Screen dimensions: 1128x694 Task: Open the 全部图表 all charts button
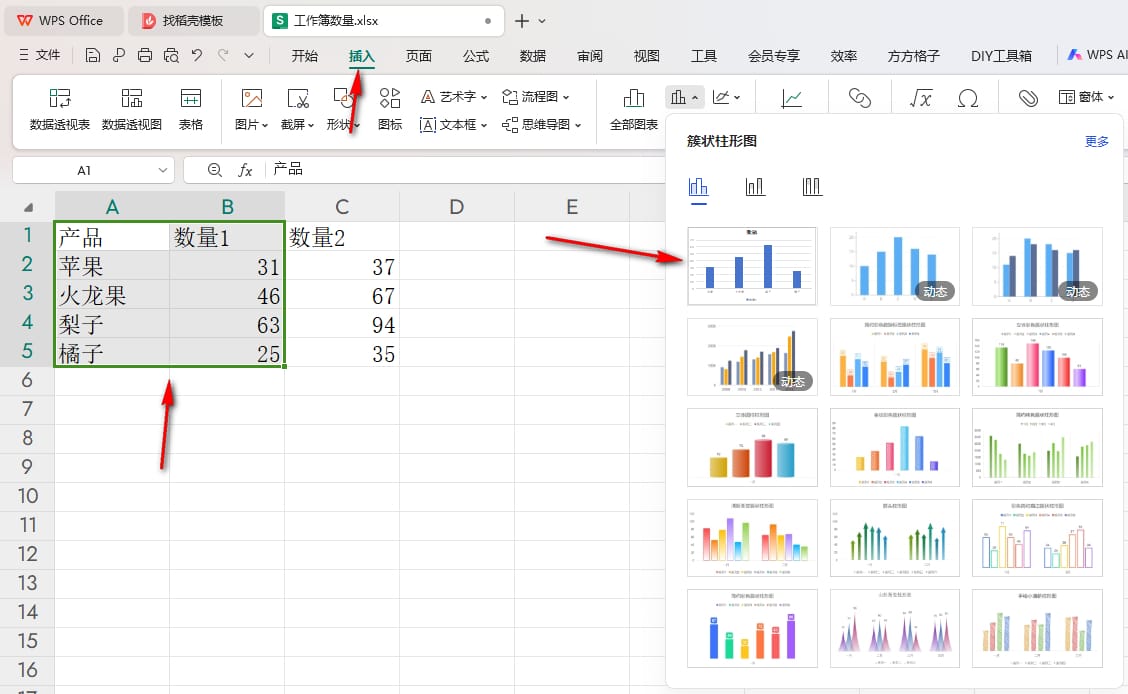point(634,109)
